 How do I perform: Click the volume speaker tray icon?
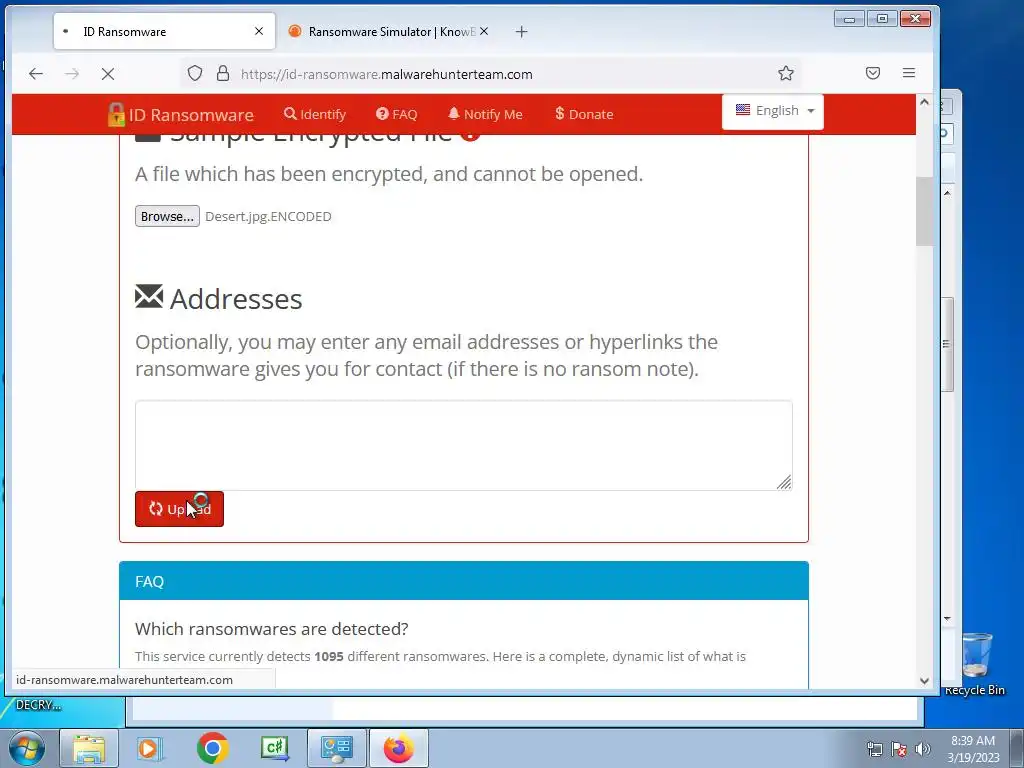923,749
